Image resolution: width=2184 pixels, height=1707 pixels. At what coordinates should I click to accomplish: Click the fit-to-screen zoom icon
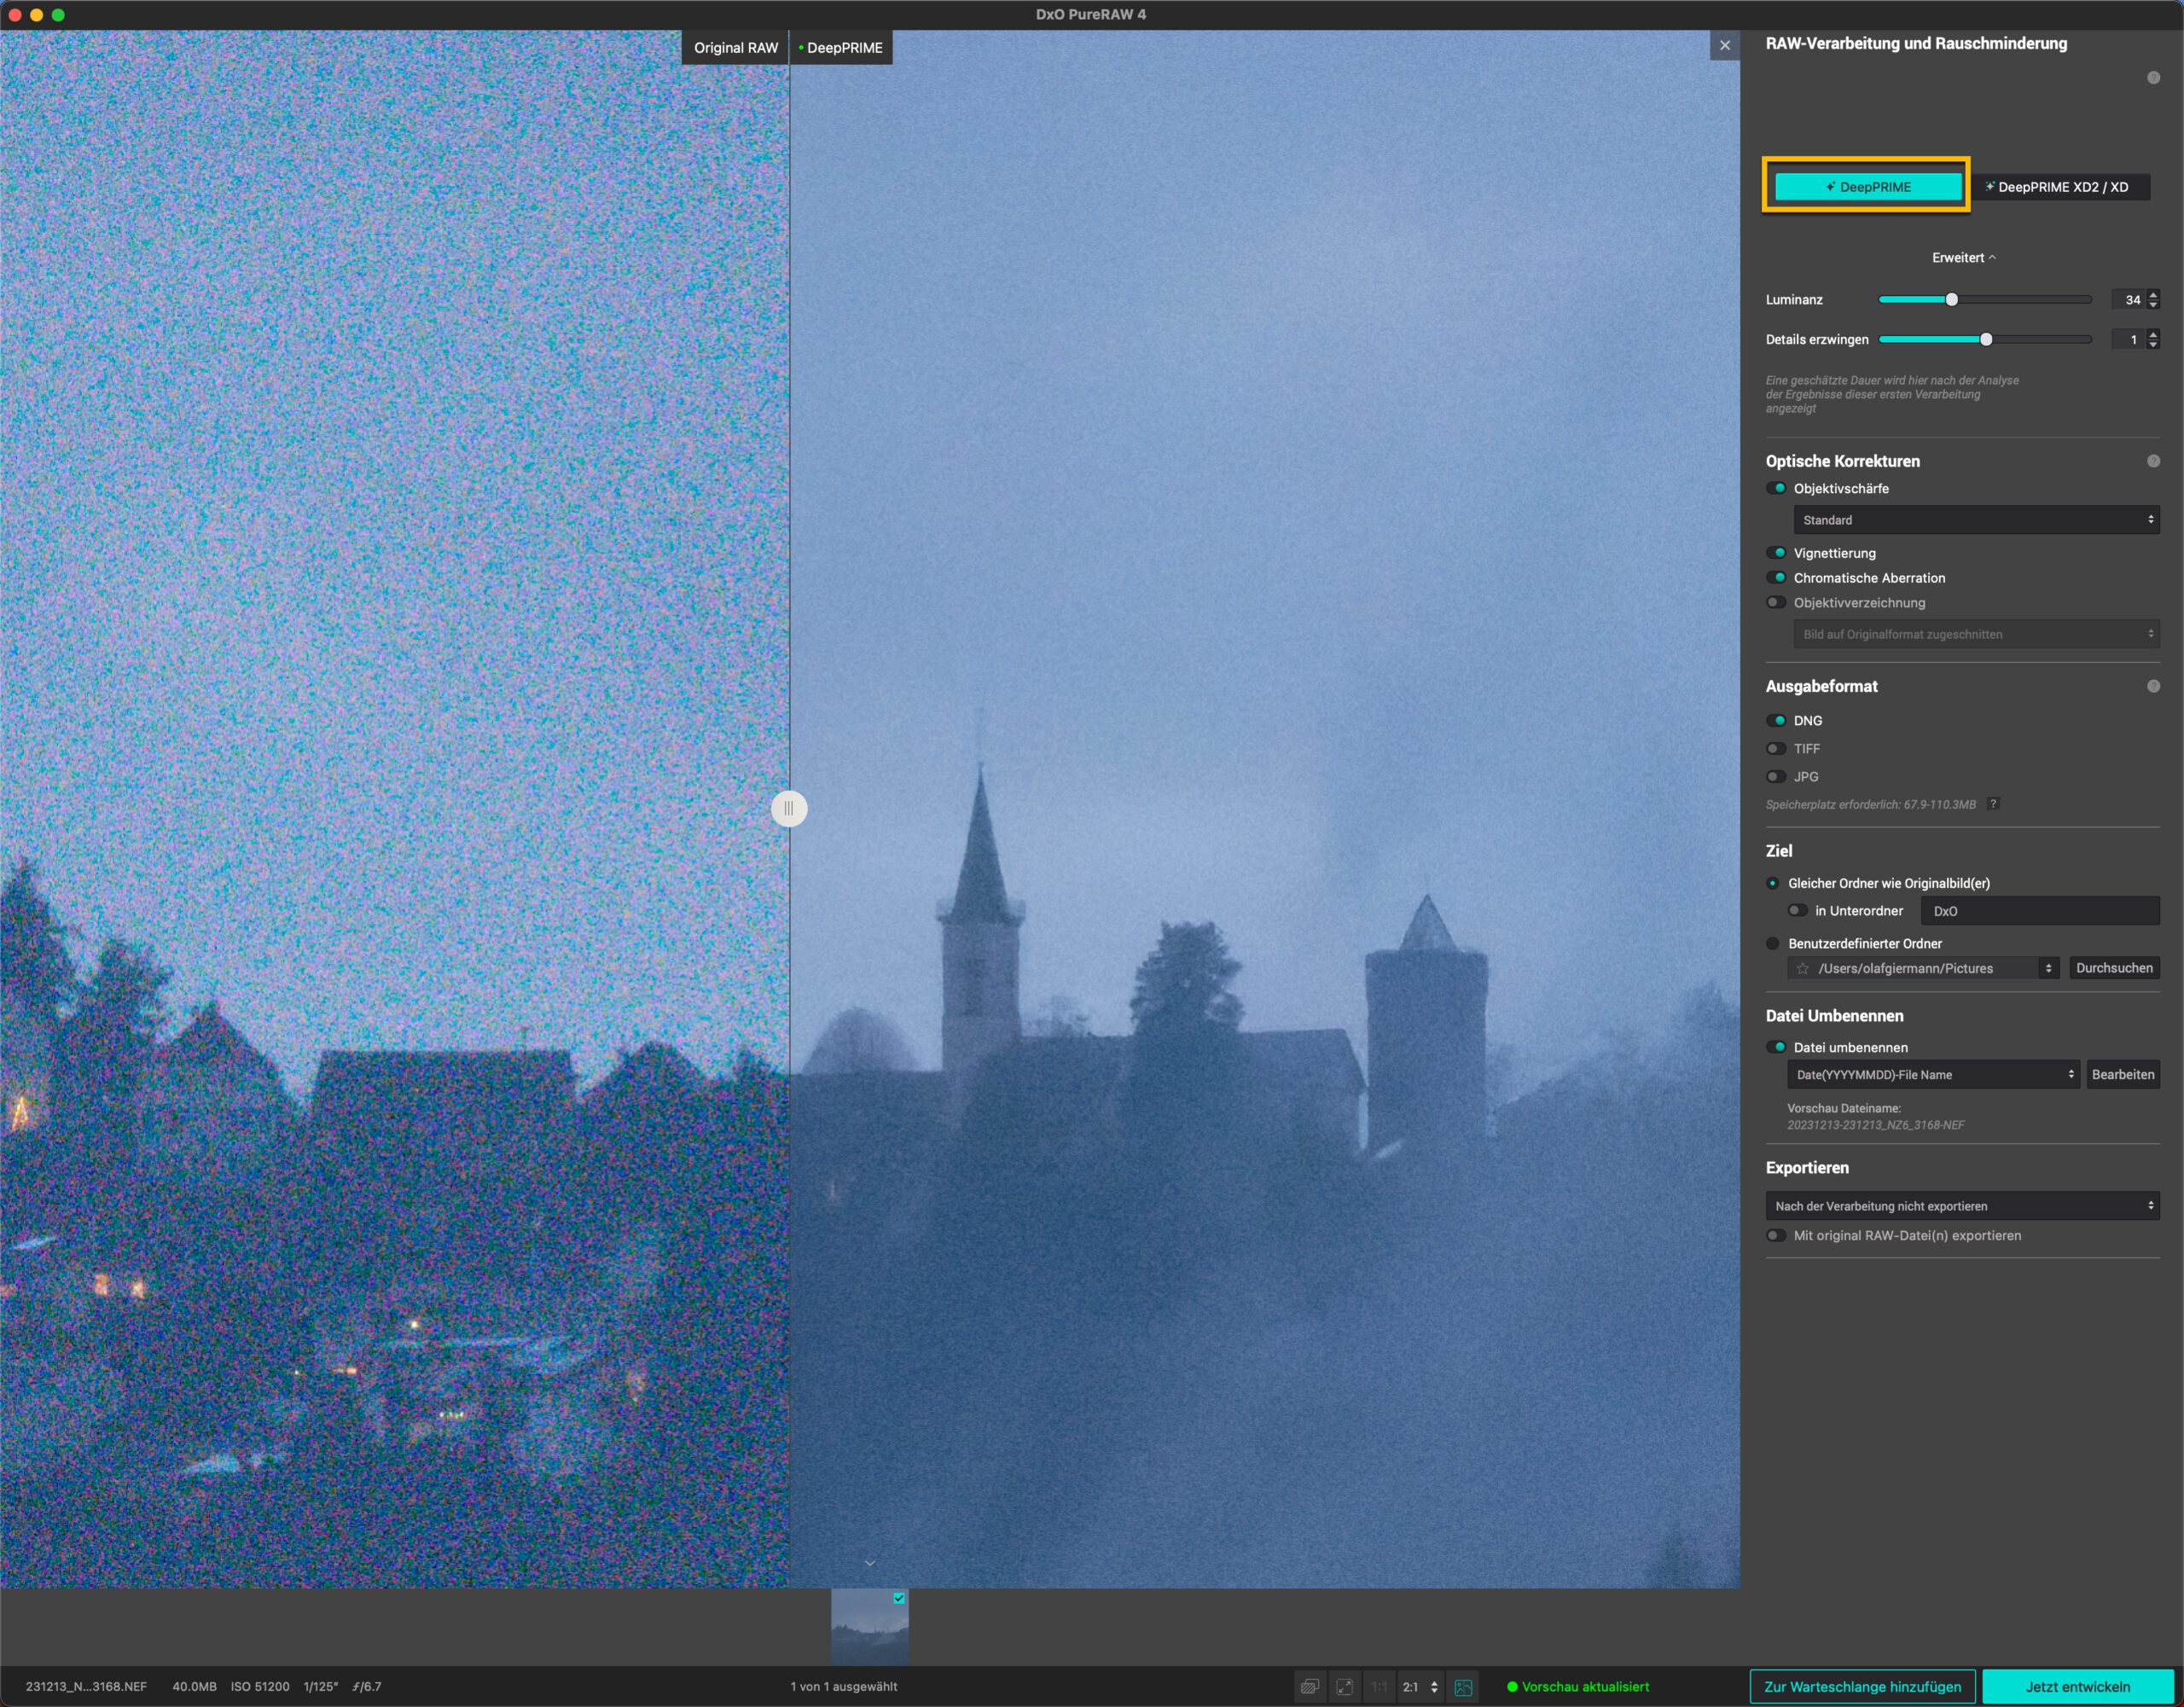tap(1344, 1687)
